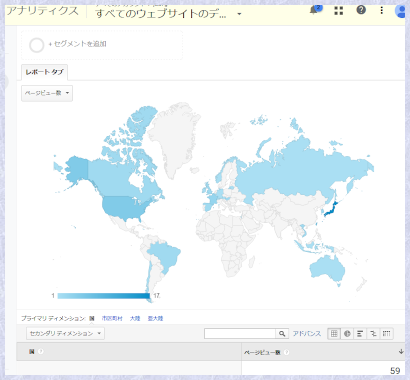Image resolution: width=410 pixels, height=380 pixels.
Task: Click the legend maximum value 17
Action: pos(157,296)
